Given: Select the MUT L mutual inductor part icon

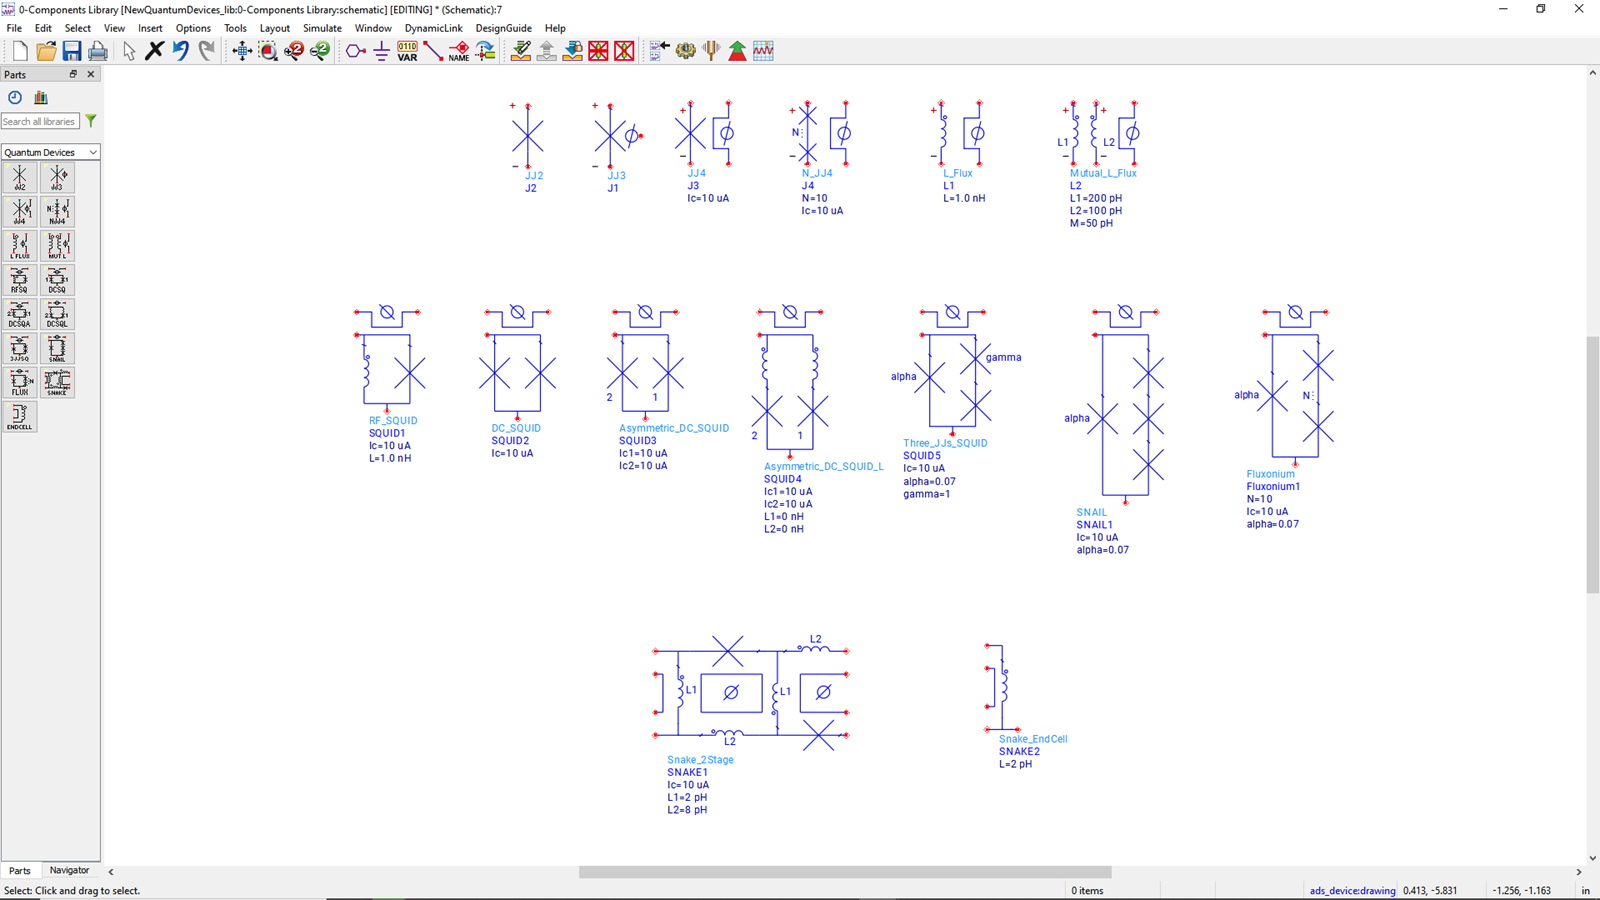Looking at the screenshot, I should 57,245.
